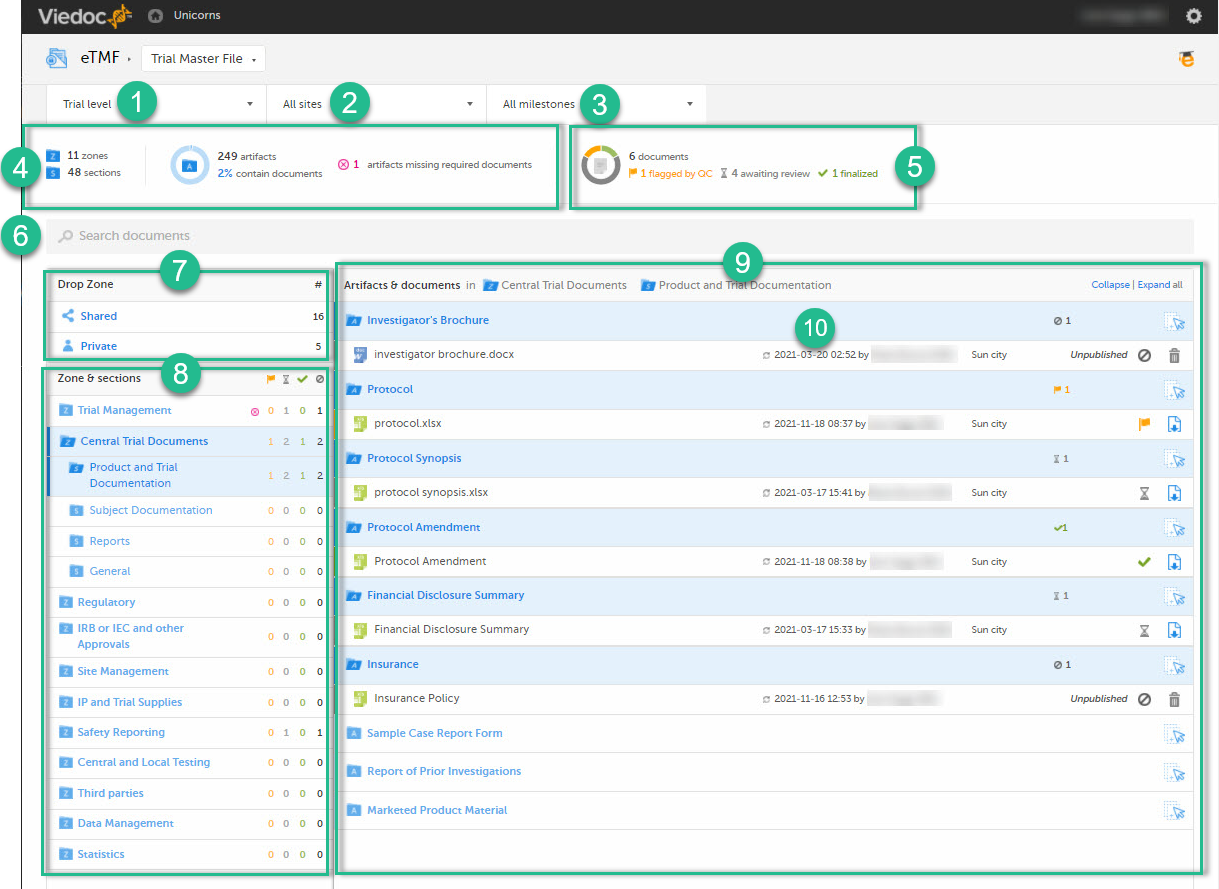This screenshot has height=889, width=1219.
Task: Select the Regulatory zone
Action: pyautogui.click(x=106, y=602)
